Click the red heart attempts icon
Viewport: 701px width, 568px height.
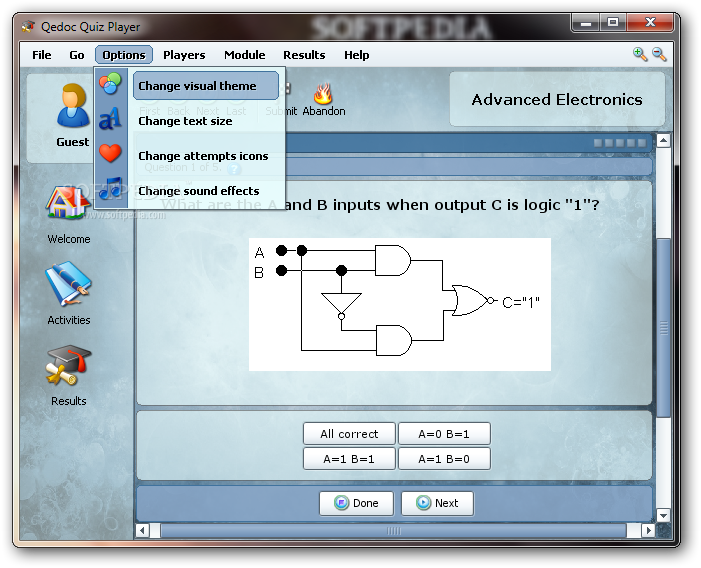(110, 153)
